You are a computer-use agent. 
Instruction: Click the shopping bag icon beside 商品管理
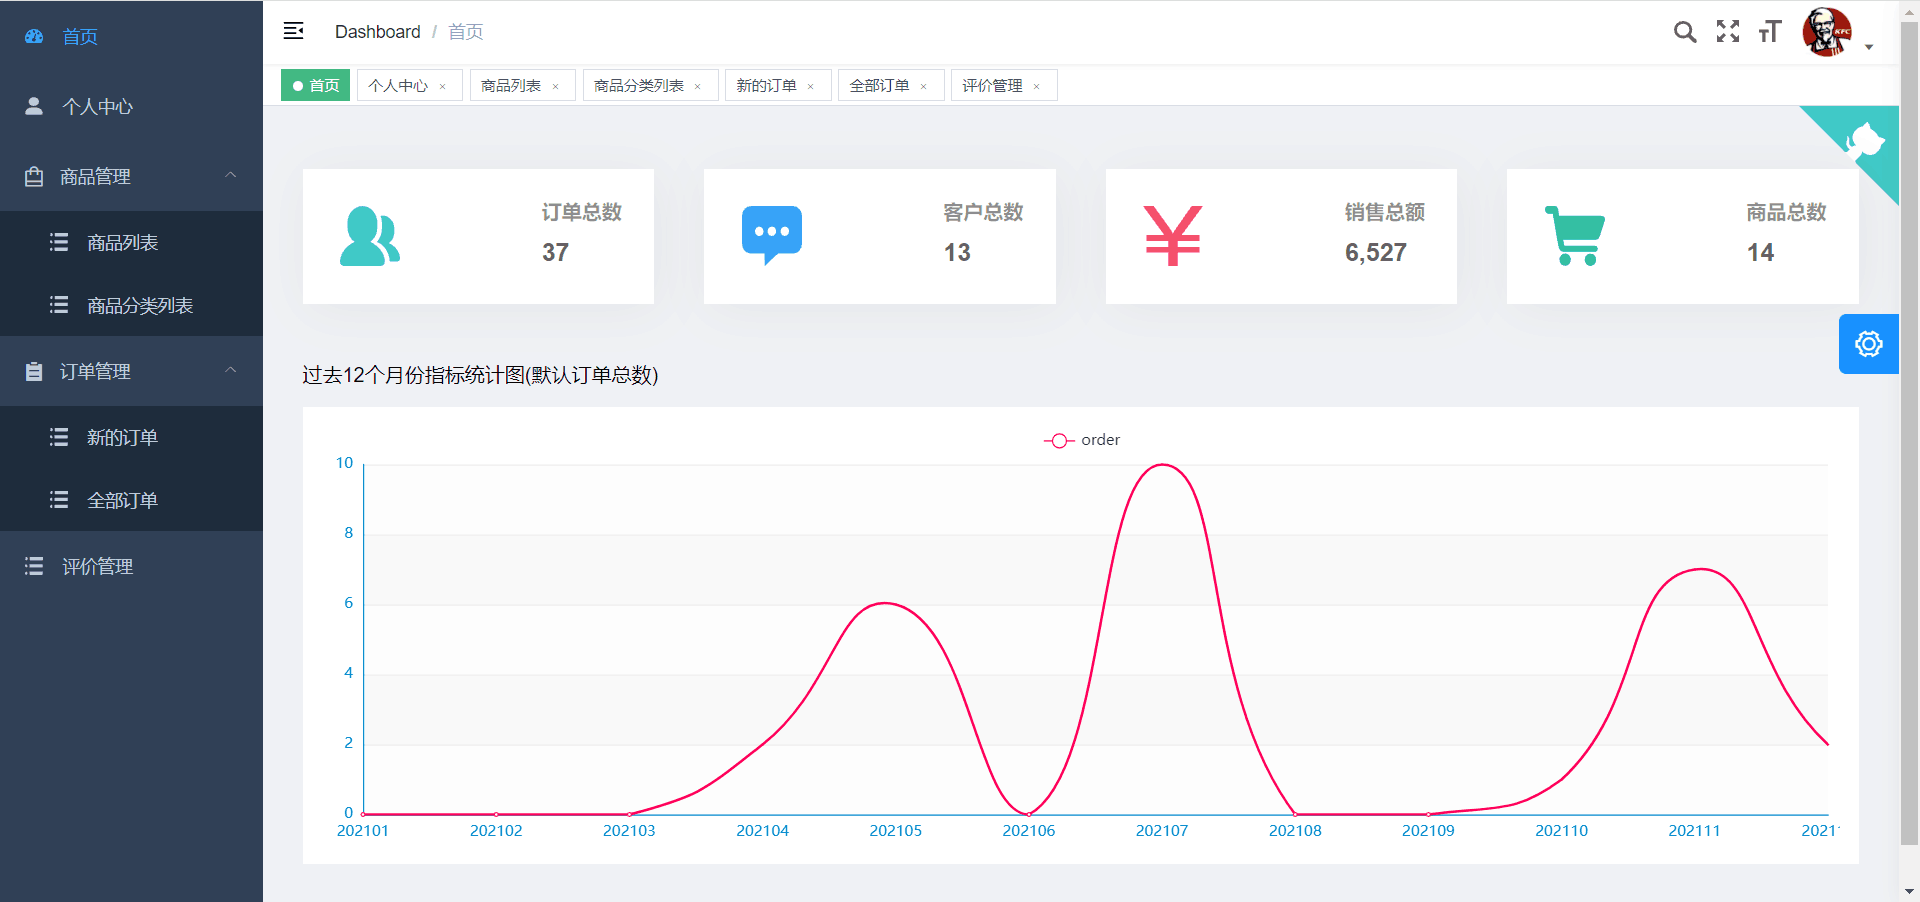pos(34,176)
